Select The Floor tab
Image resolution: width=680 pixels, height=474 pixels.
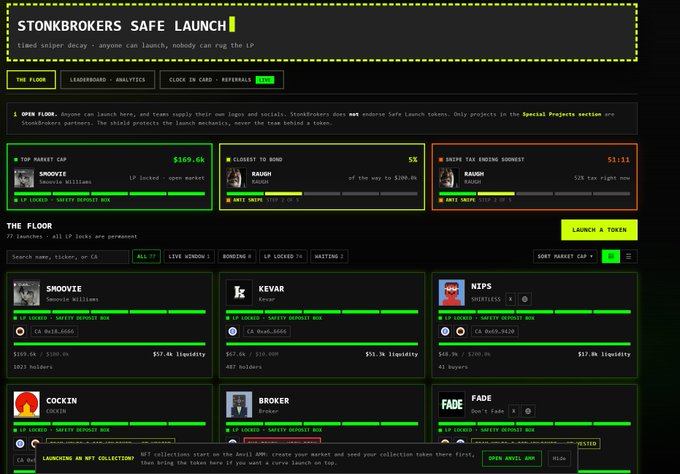point(31,80)
